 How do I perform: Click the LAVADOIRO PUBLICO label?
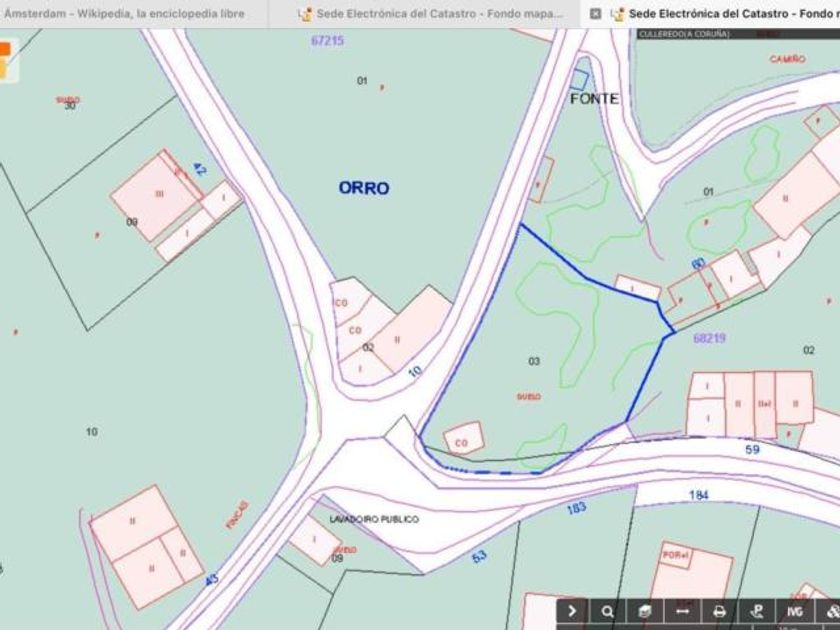coord(374,519)
